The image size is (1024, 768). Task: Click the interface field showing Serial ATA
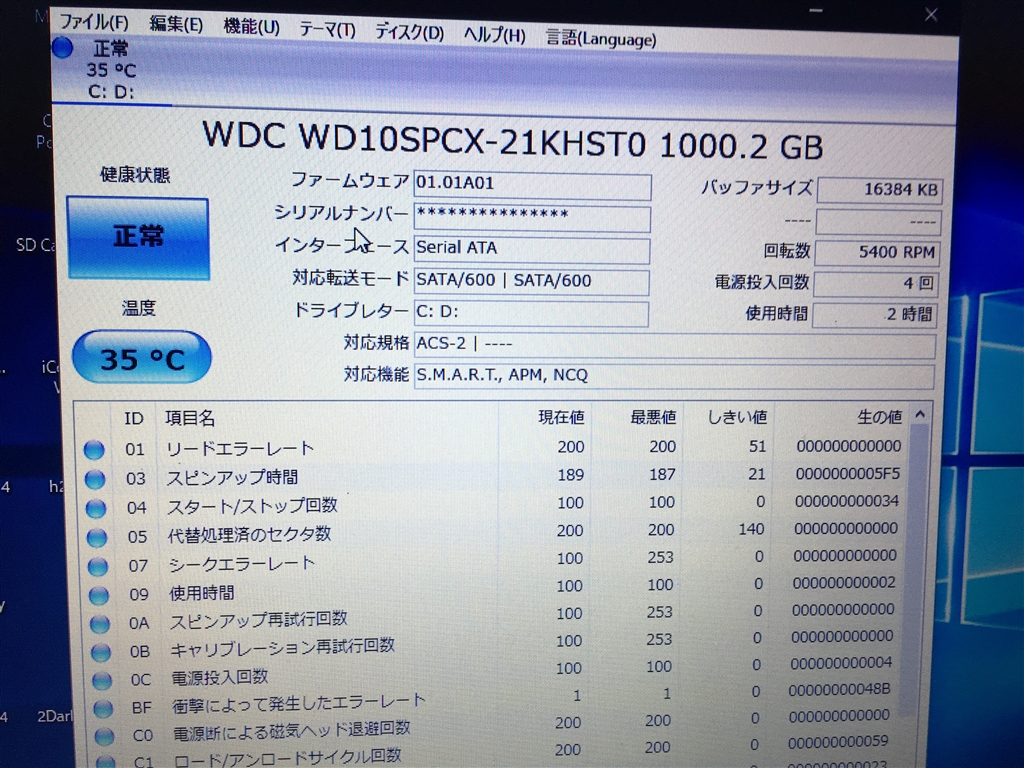532,249
